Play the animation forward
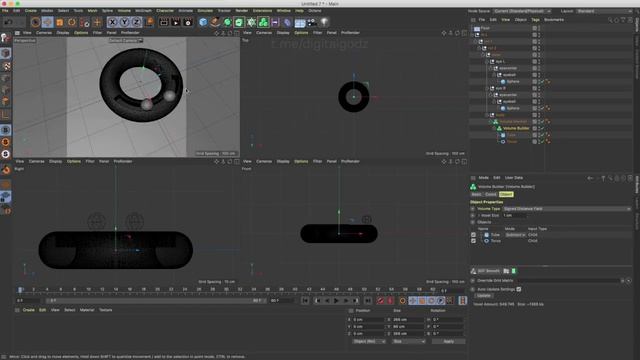 (336, 301)
